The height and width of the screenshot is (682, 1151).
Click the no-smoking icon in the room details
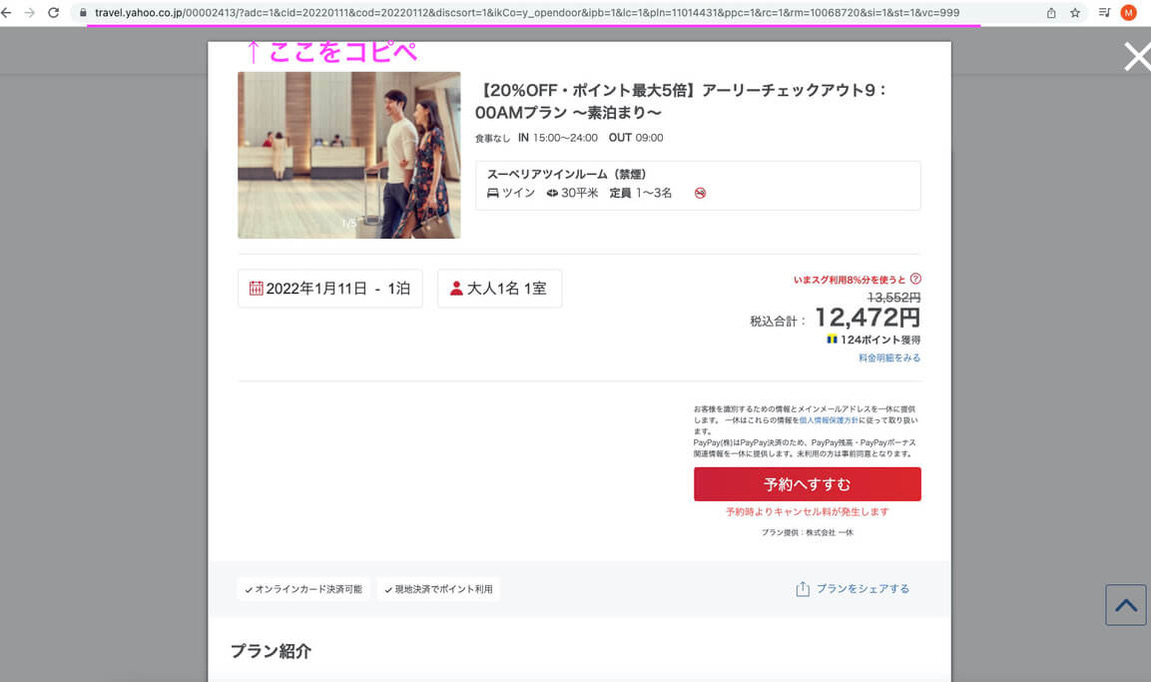[699, 193]
